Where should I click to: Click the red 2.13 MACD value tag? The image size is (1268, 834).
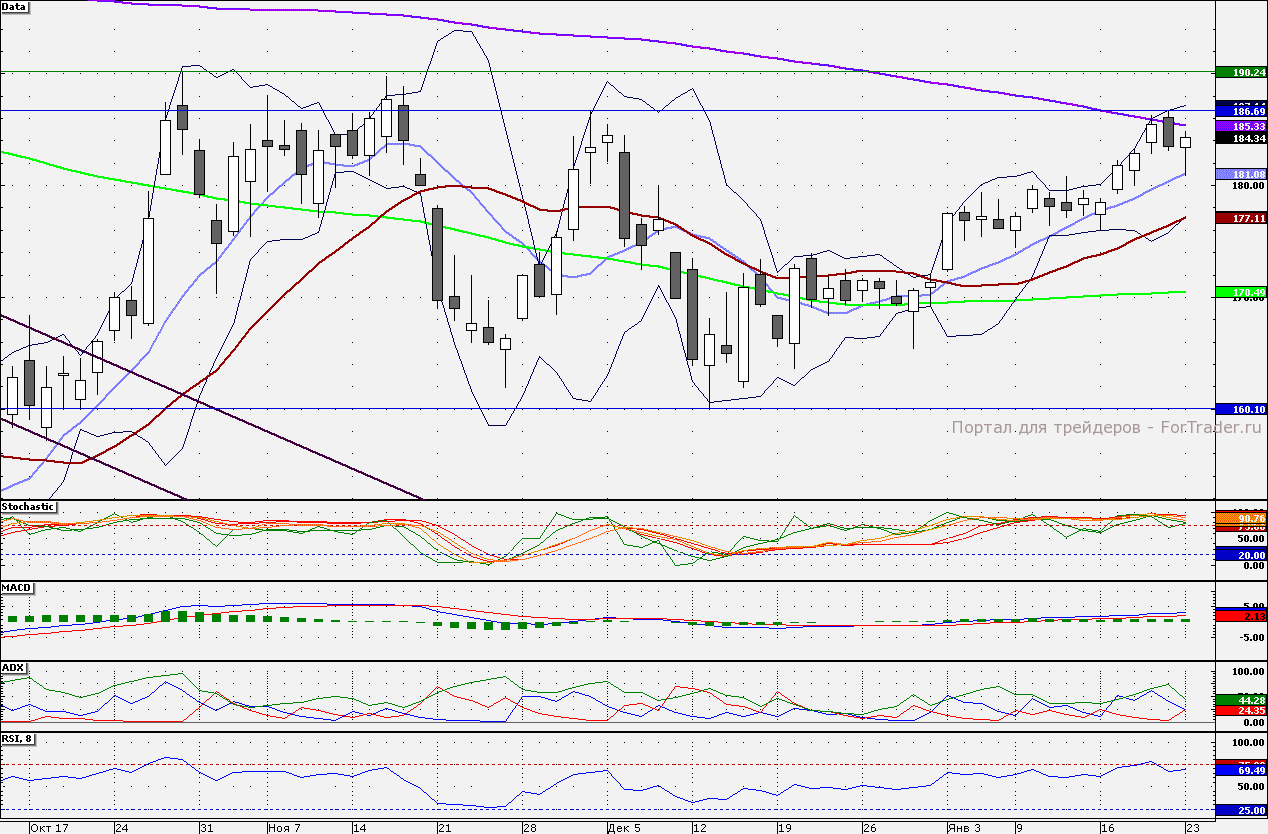pyautogui.click(x=1241, y=617)
